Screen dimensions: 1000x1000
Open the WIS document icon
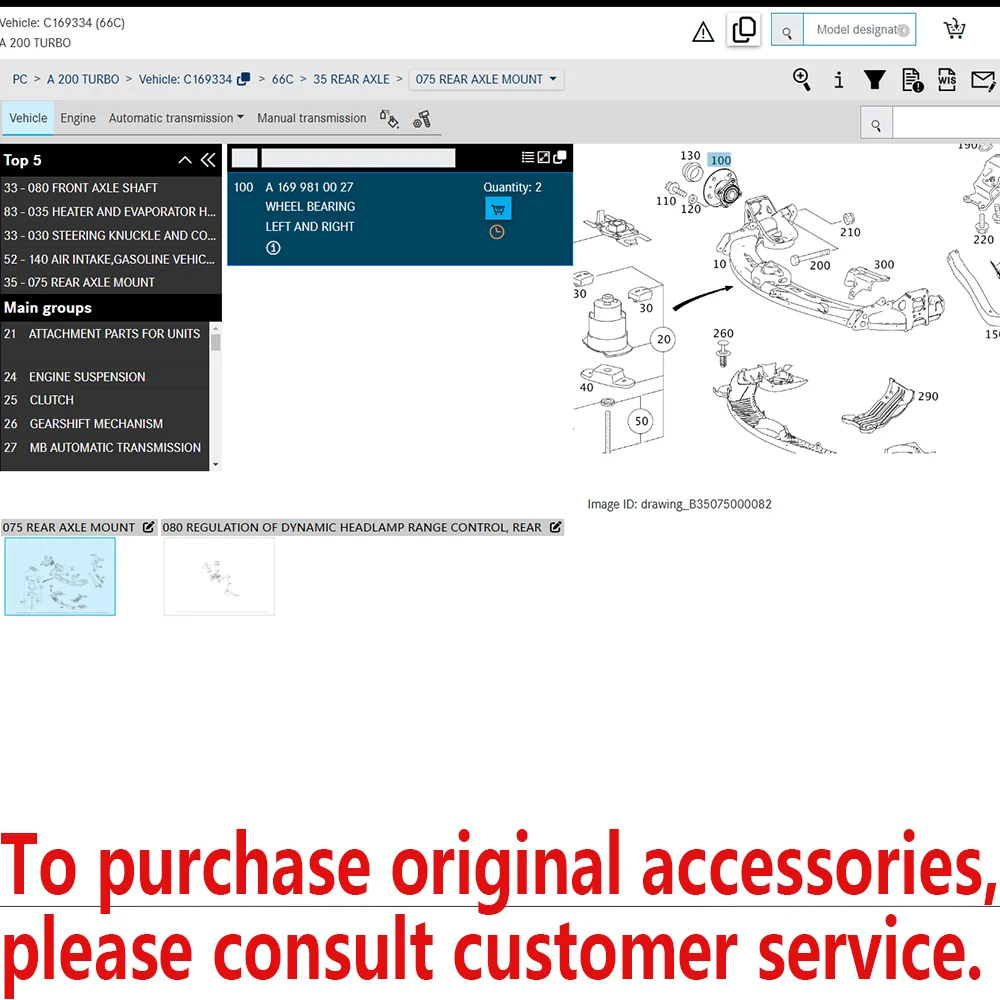click(x=947, y=80)
